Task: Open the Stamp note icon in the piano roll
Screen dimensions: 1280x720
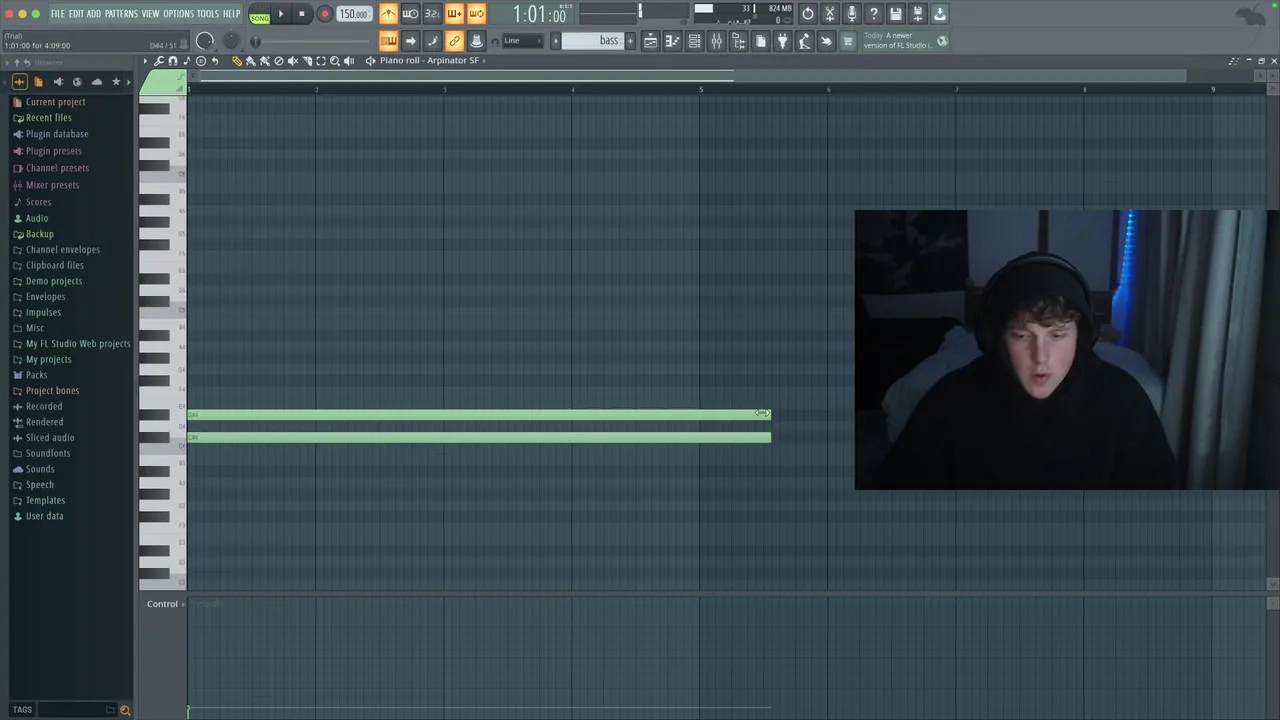Action: 186,61
